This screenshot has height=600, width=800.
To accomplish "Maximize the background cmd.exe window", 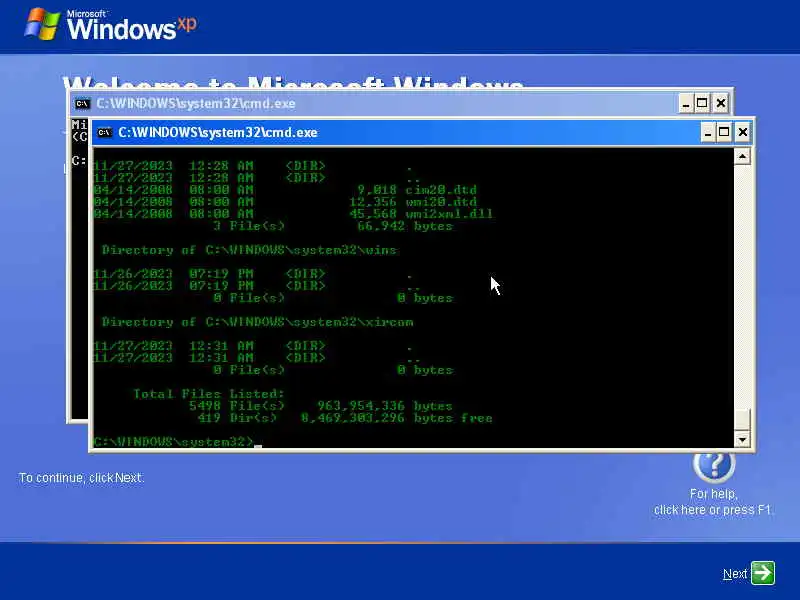I will coord(702,104).
